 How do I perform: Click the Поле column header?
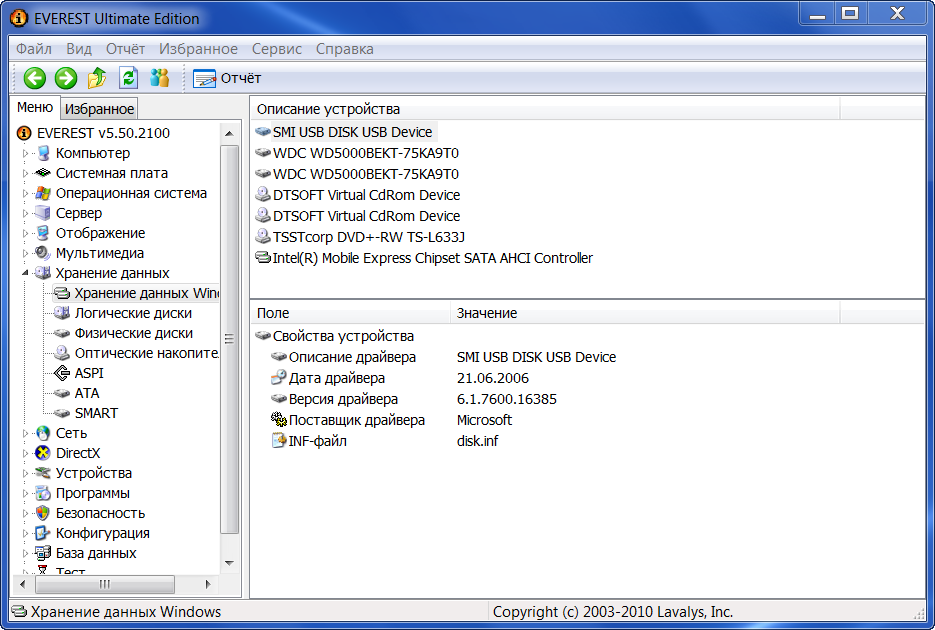coord(351,313)
